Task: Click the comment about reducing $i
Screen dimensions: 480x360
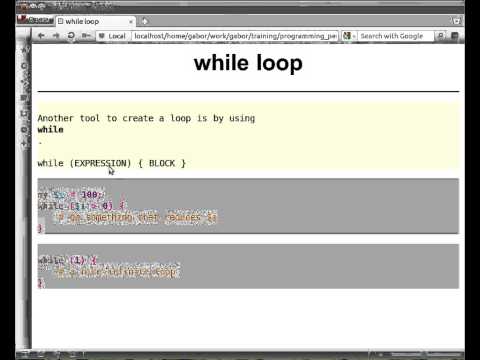Action: (137, 217)
